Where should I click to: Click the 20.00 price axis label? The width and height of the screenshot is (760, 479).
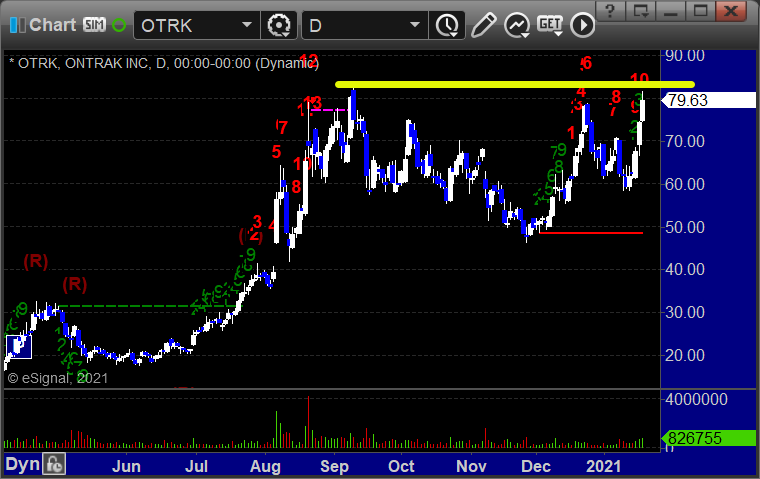(x=685, y=355)
